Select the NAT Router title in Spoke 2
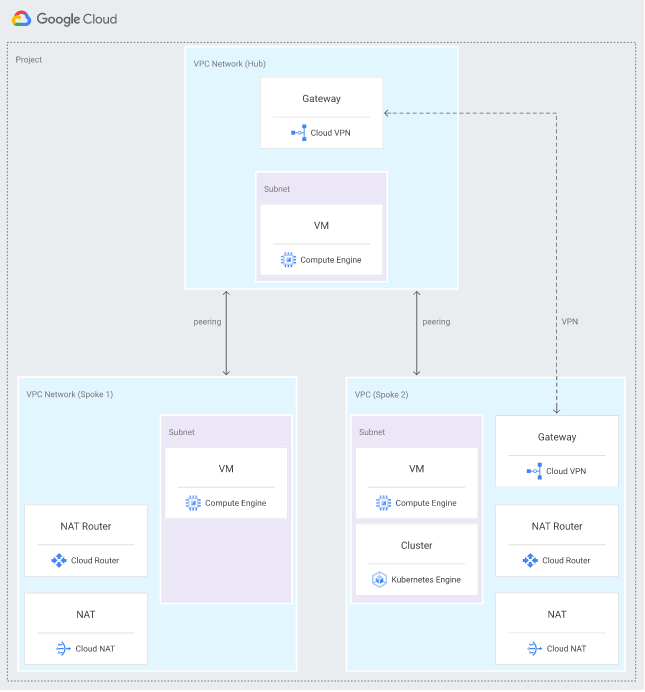The image size is (645, 692). click(557, 527)
